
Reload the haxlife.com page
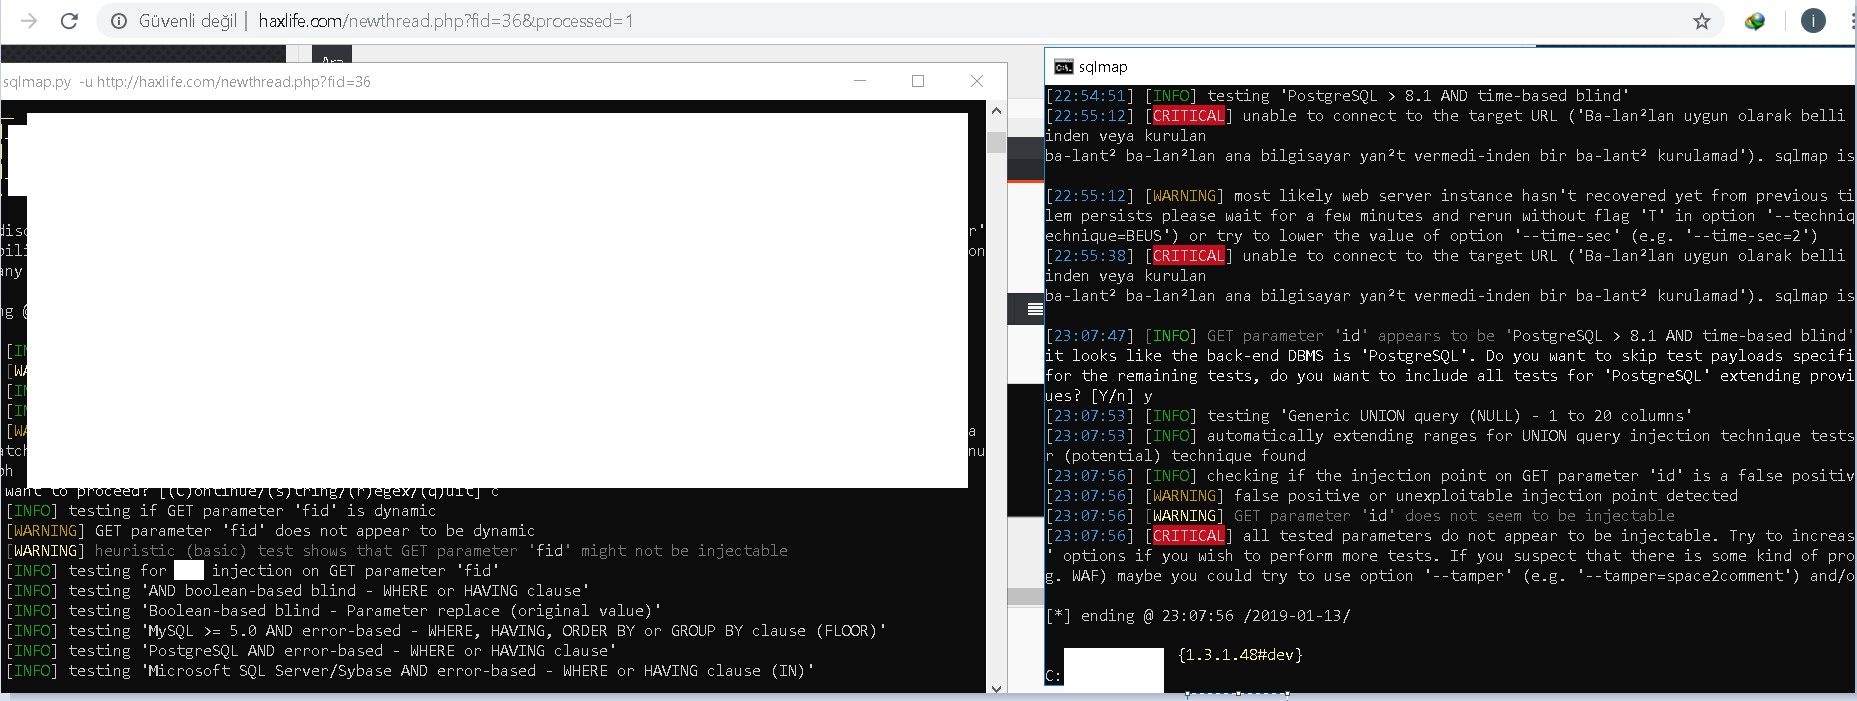click(69, 20)
